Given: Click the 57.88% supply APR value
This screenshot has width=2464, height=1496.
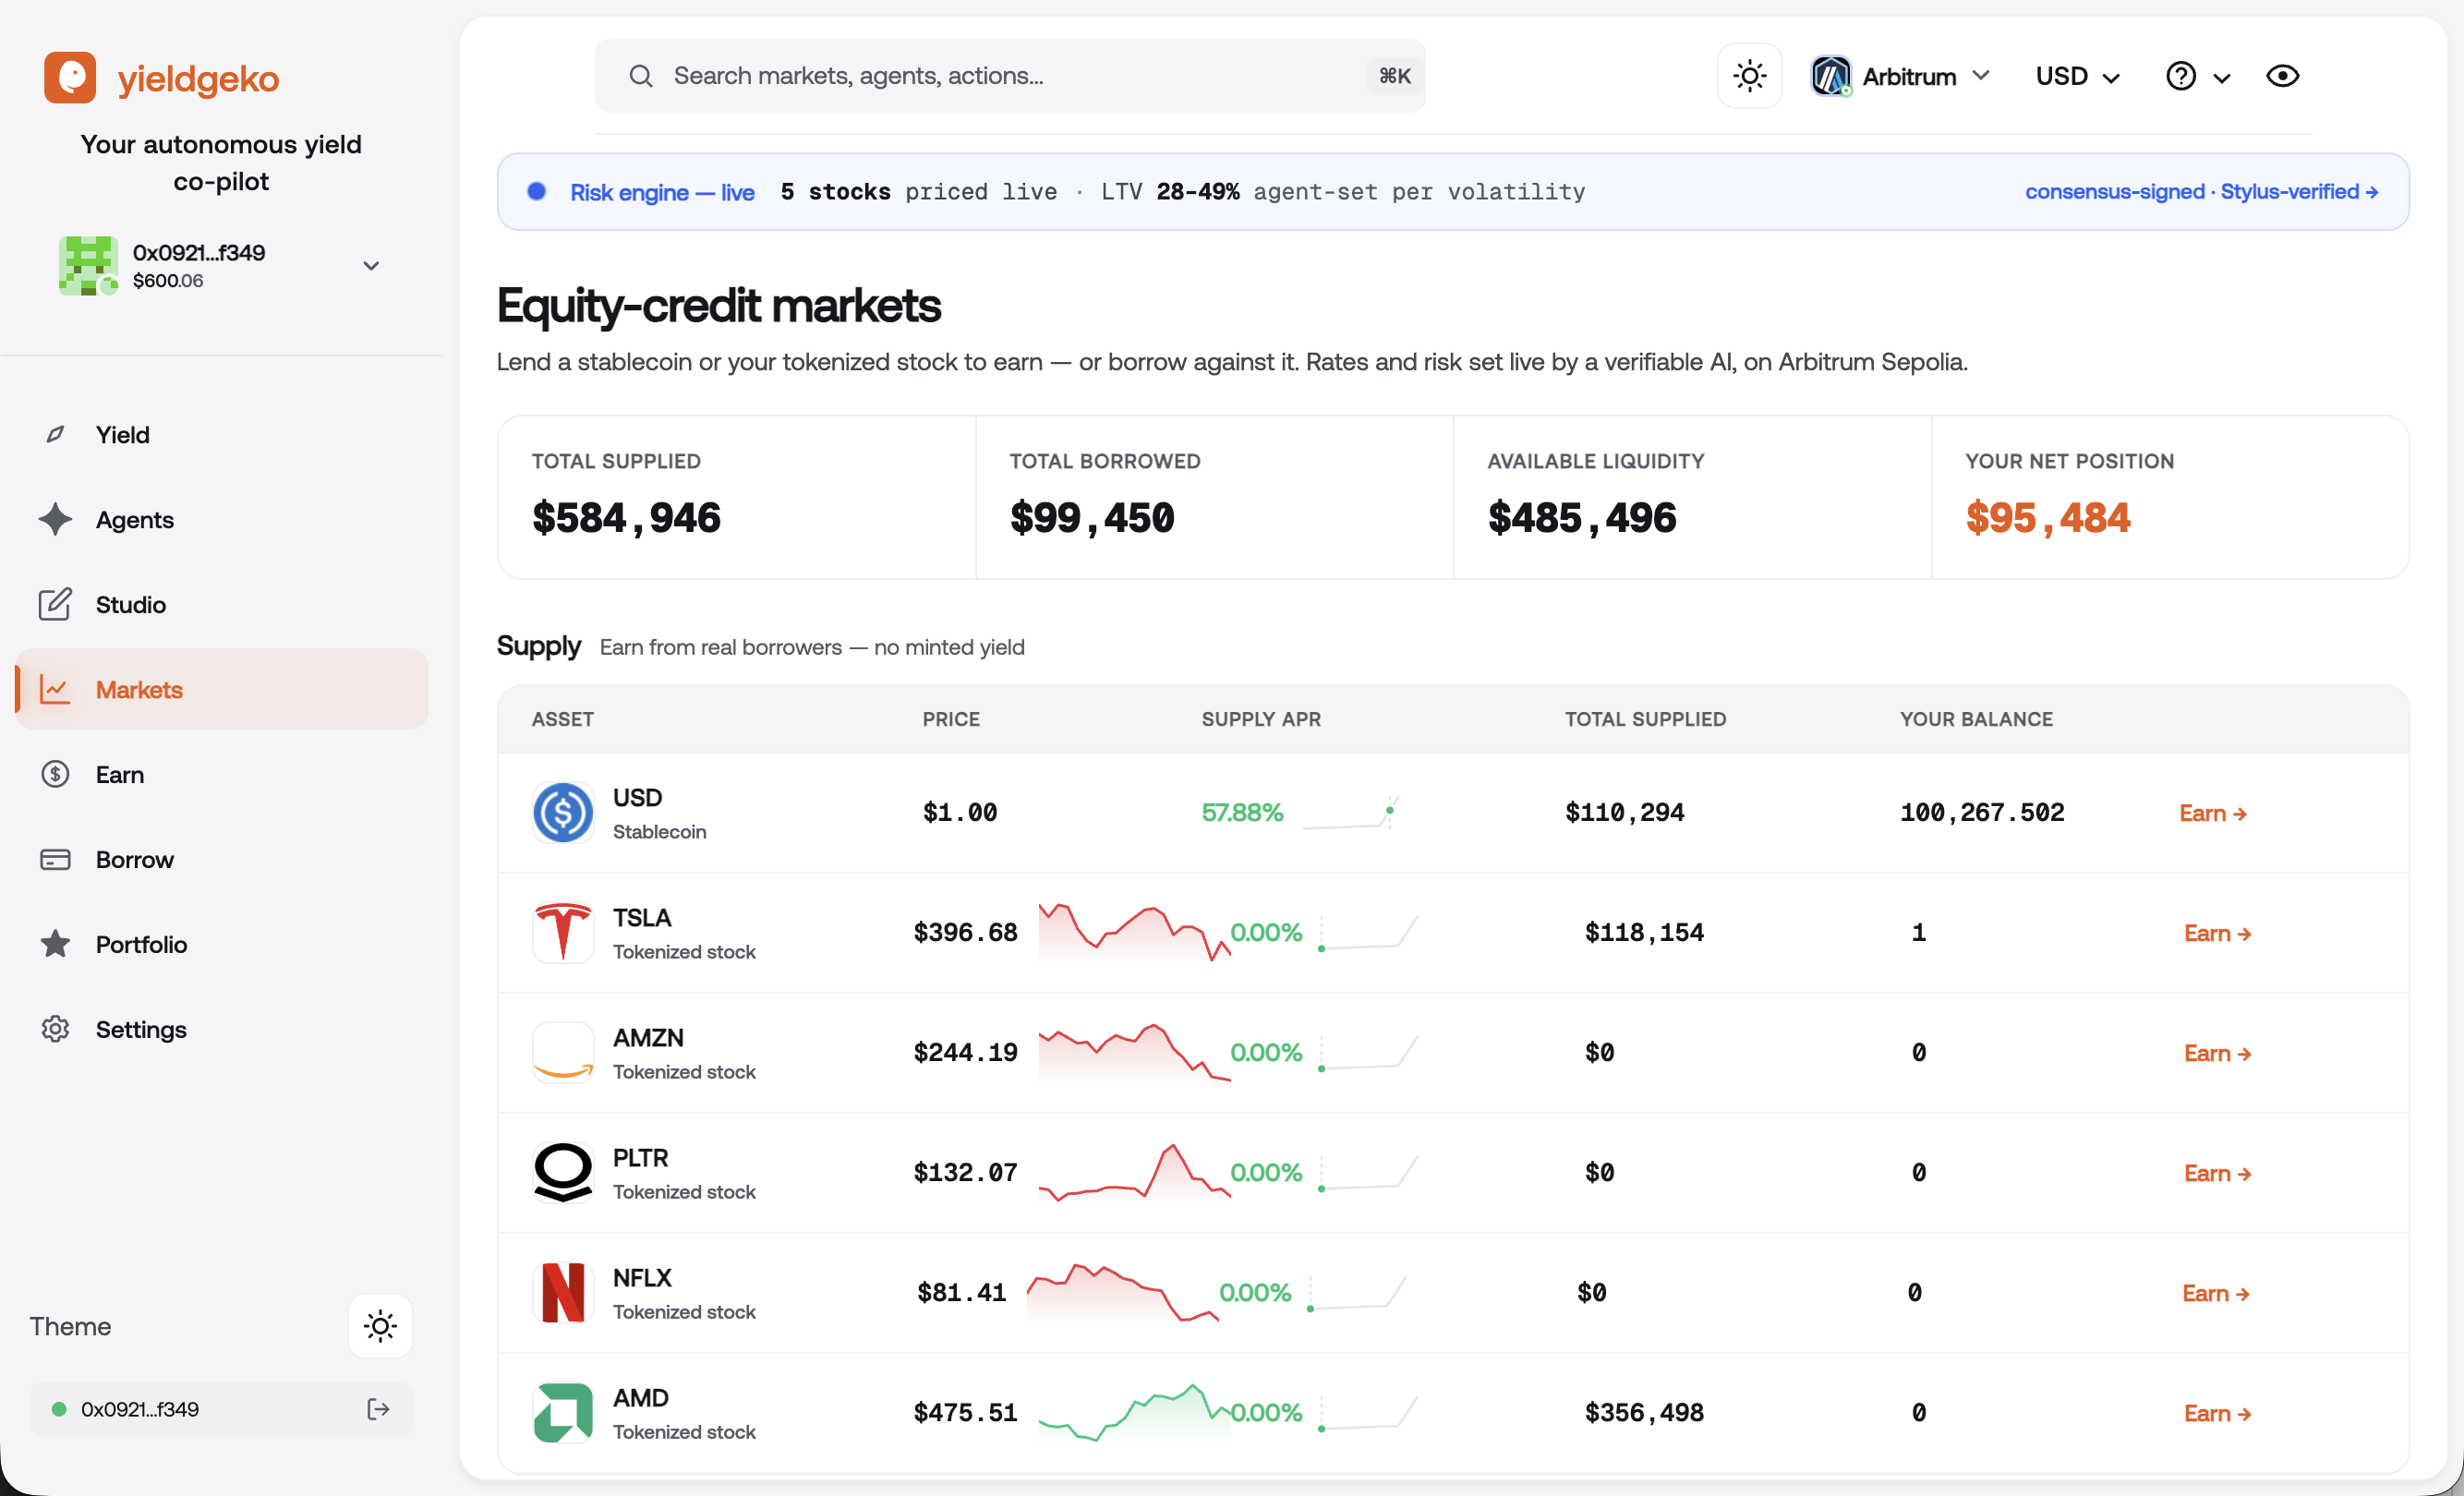Looking at the screenshot, I should [x=1242, y=812].
